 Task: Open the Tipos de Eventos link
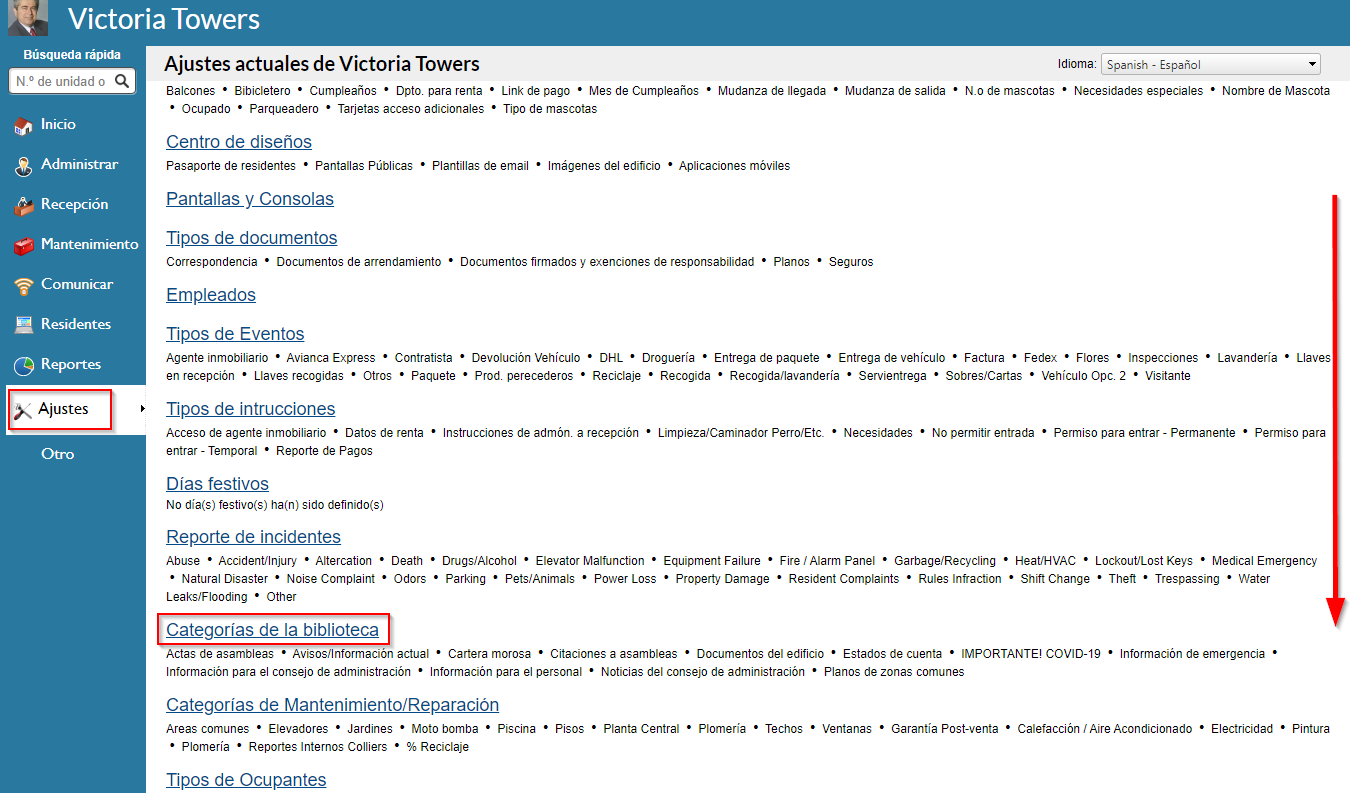[x=235, y=334]
